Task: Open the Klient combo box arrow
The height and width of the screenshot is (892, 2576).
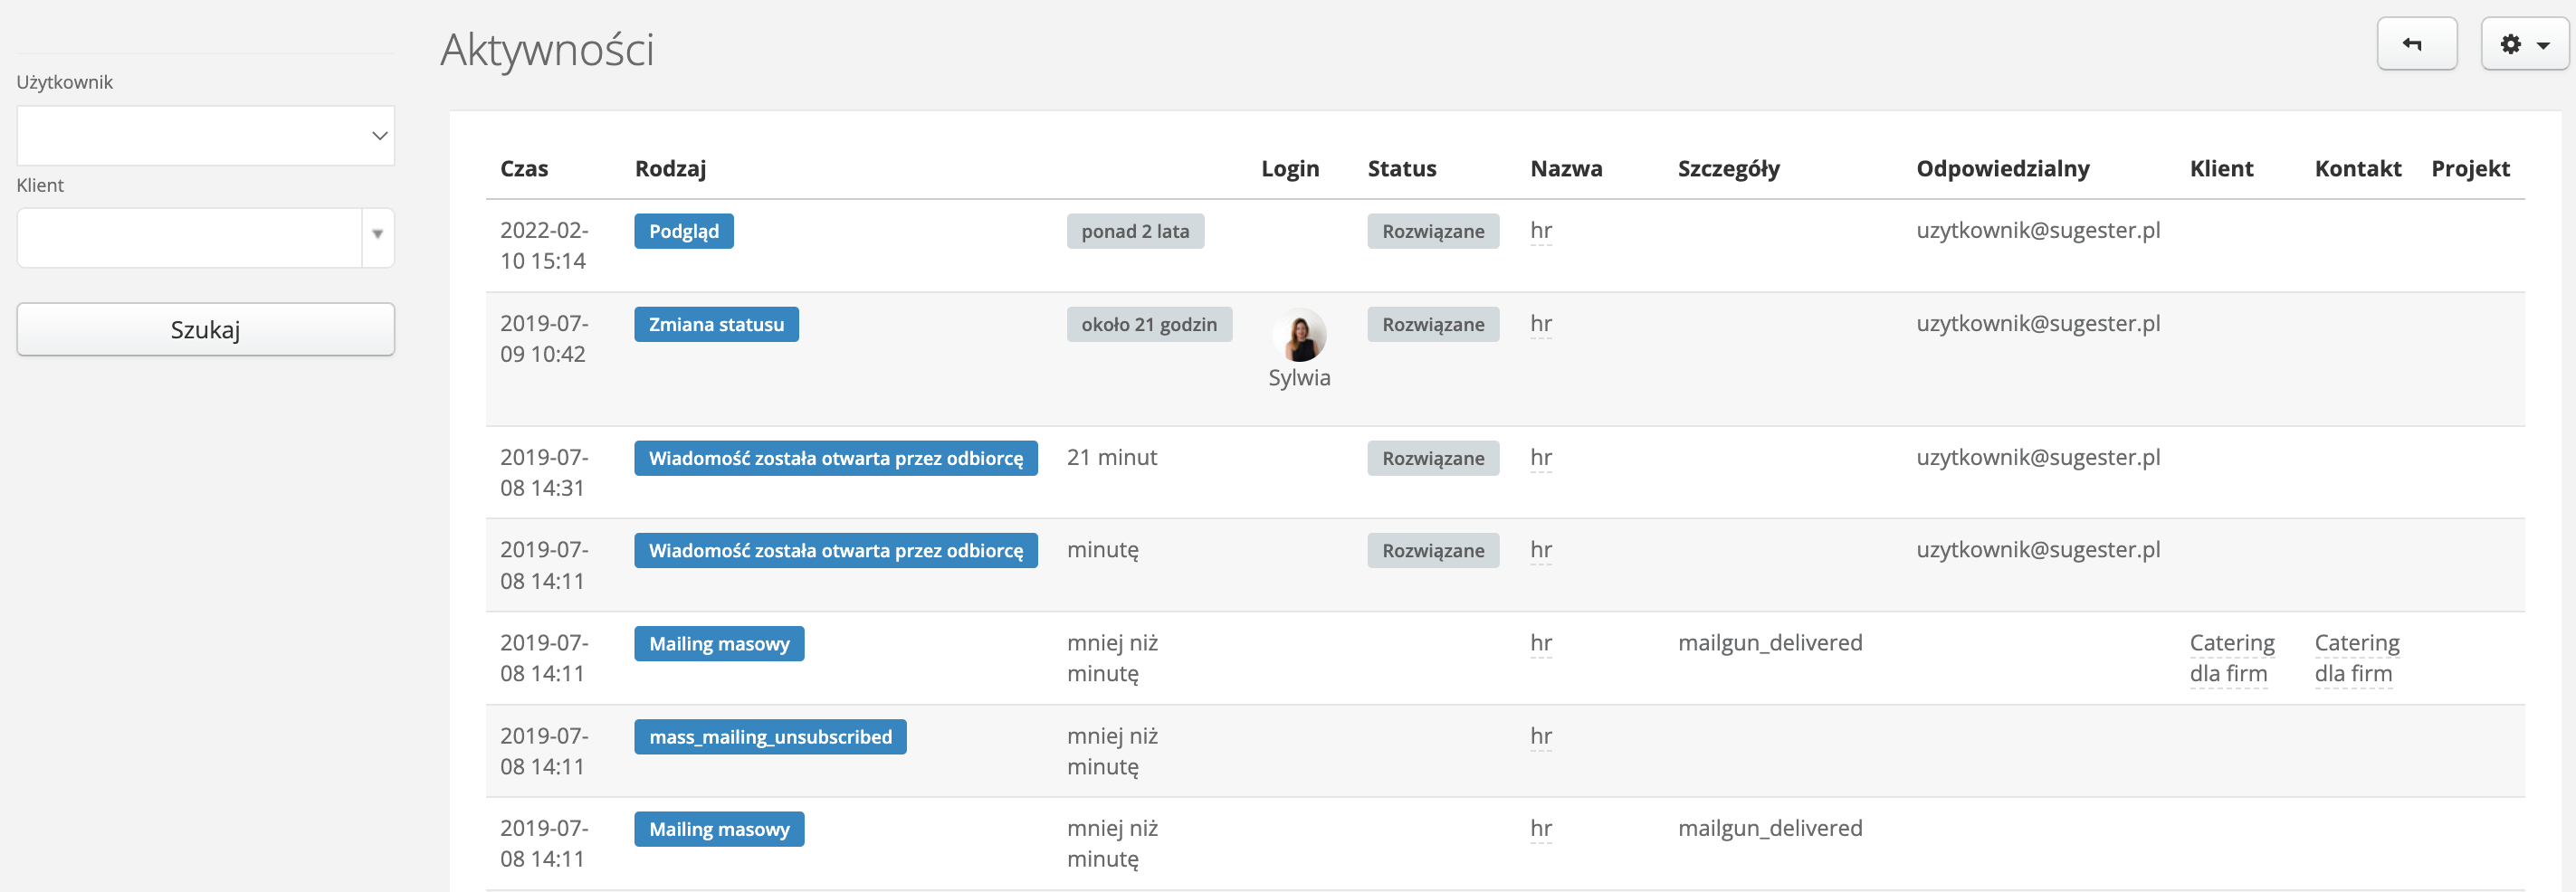Action: click(377, 236)
